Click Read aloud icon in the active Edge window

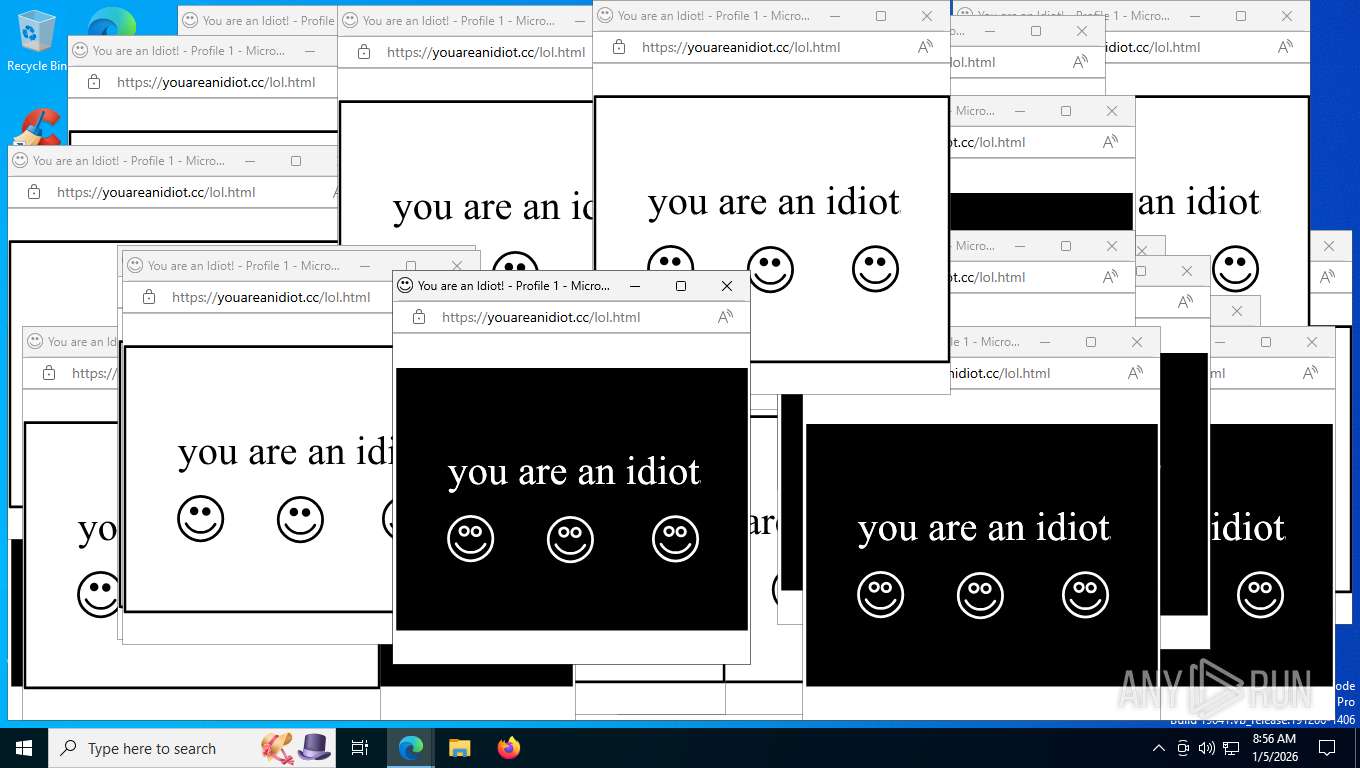(x=726, y=317)
